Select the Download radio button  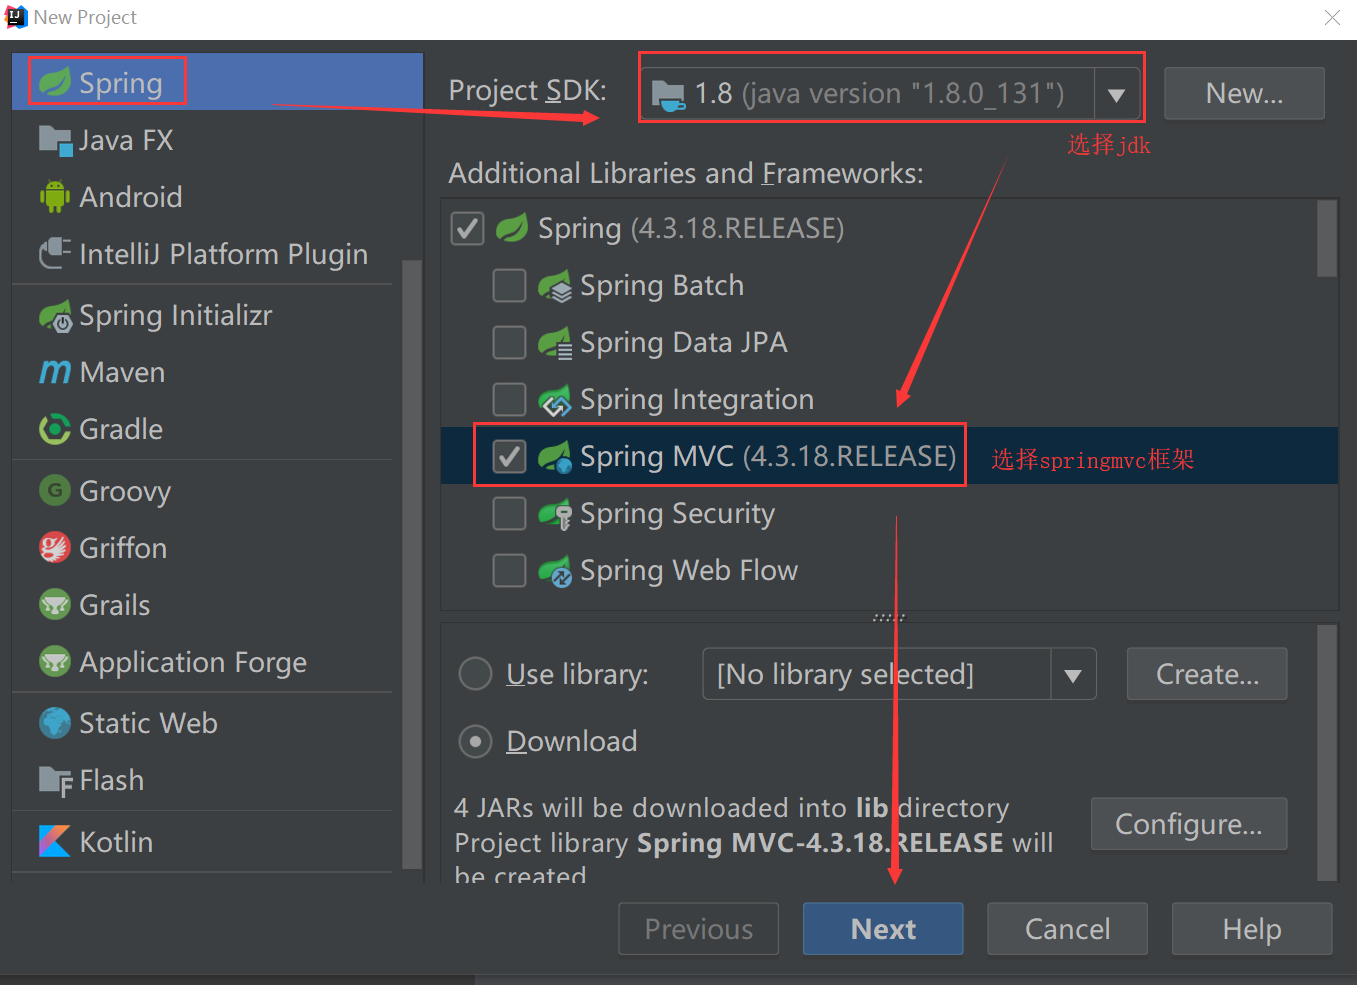click(x=475, y=741)
